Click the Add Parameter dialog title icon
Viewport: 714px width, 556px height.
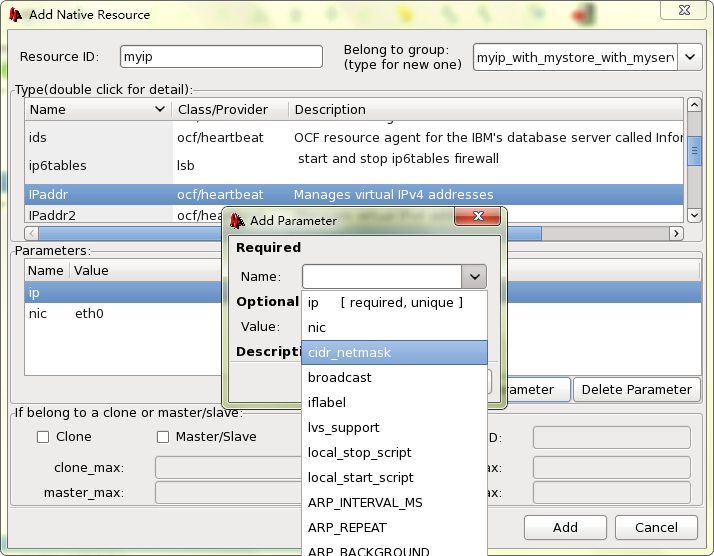click(238, 220)
